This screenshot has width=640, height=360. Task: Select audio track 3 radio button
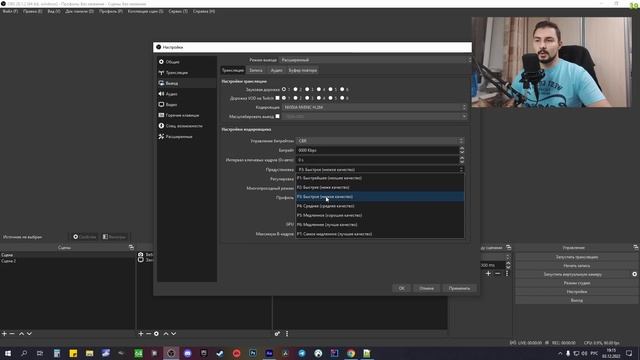307,89
